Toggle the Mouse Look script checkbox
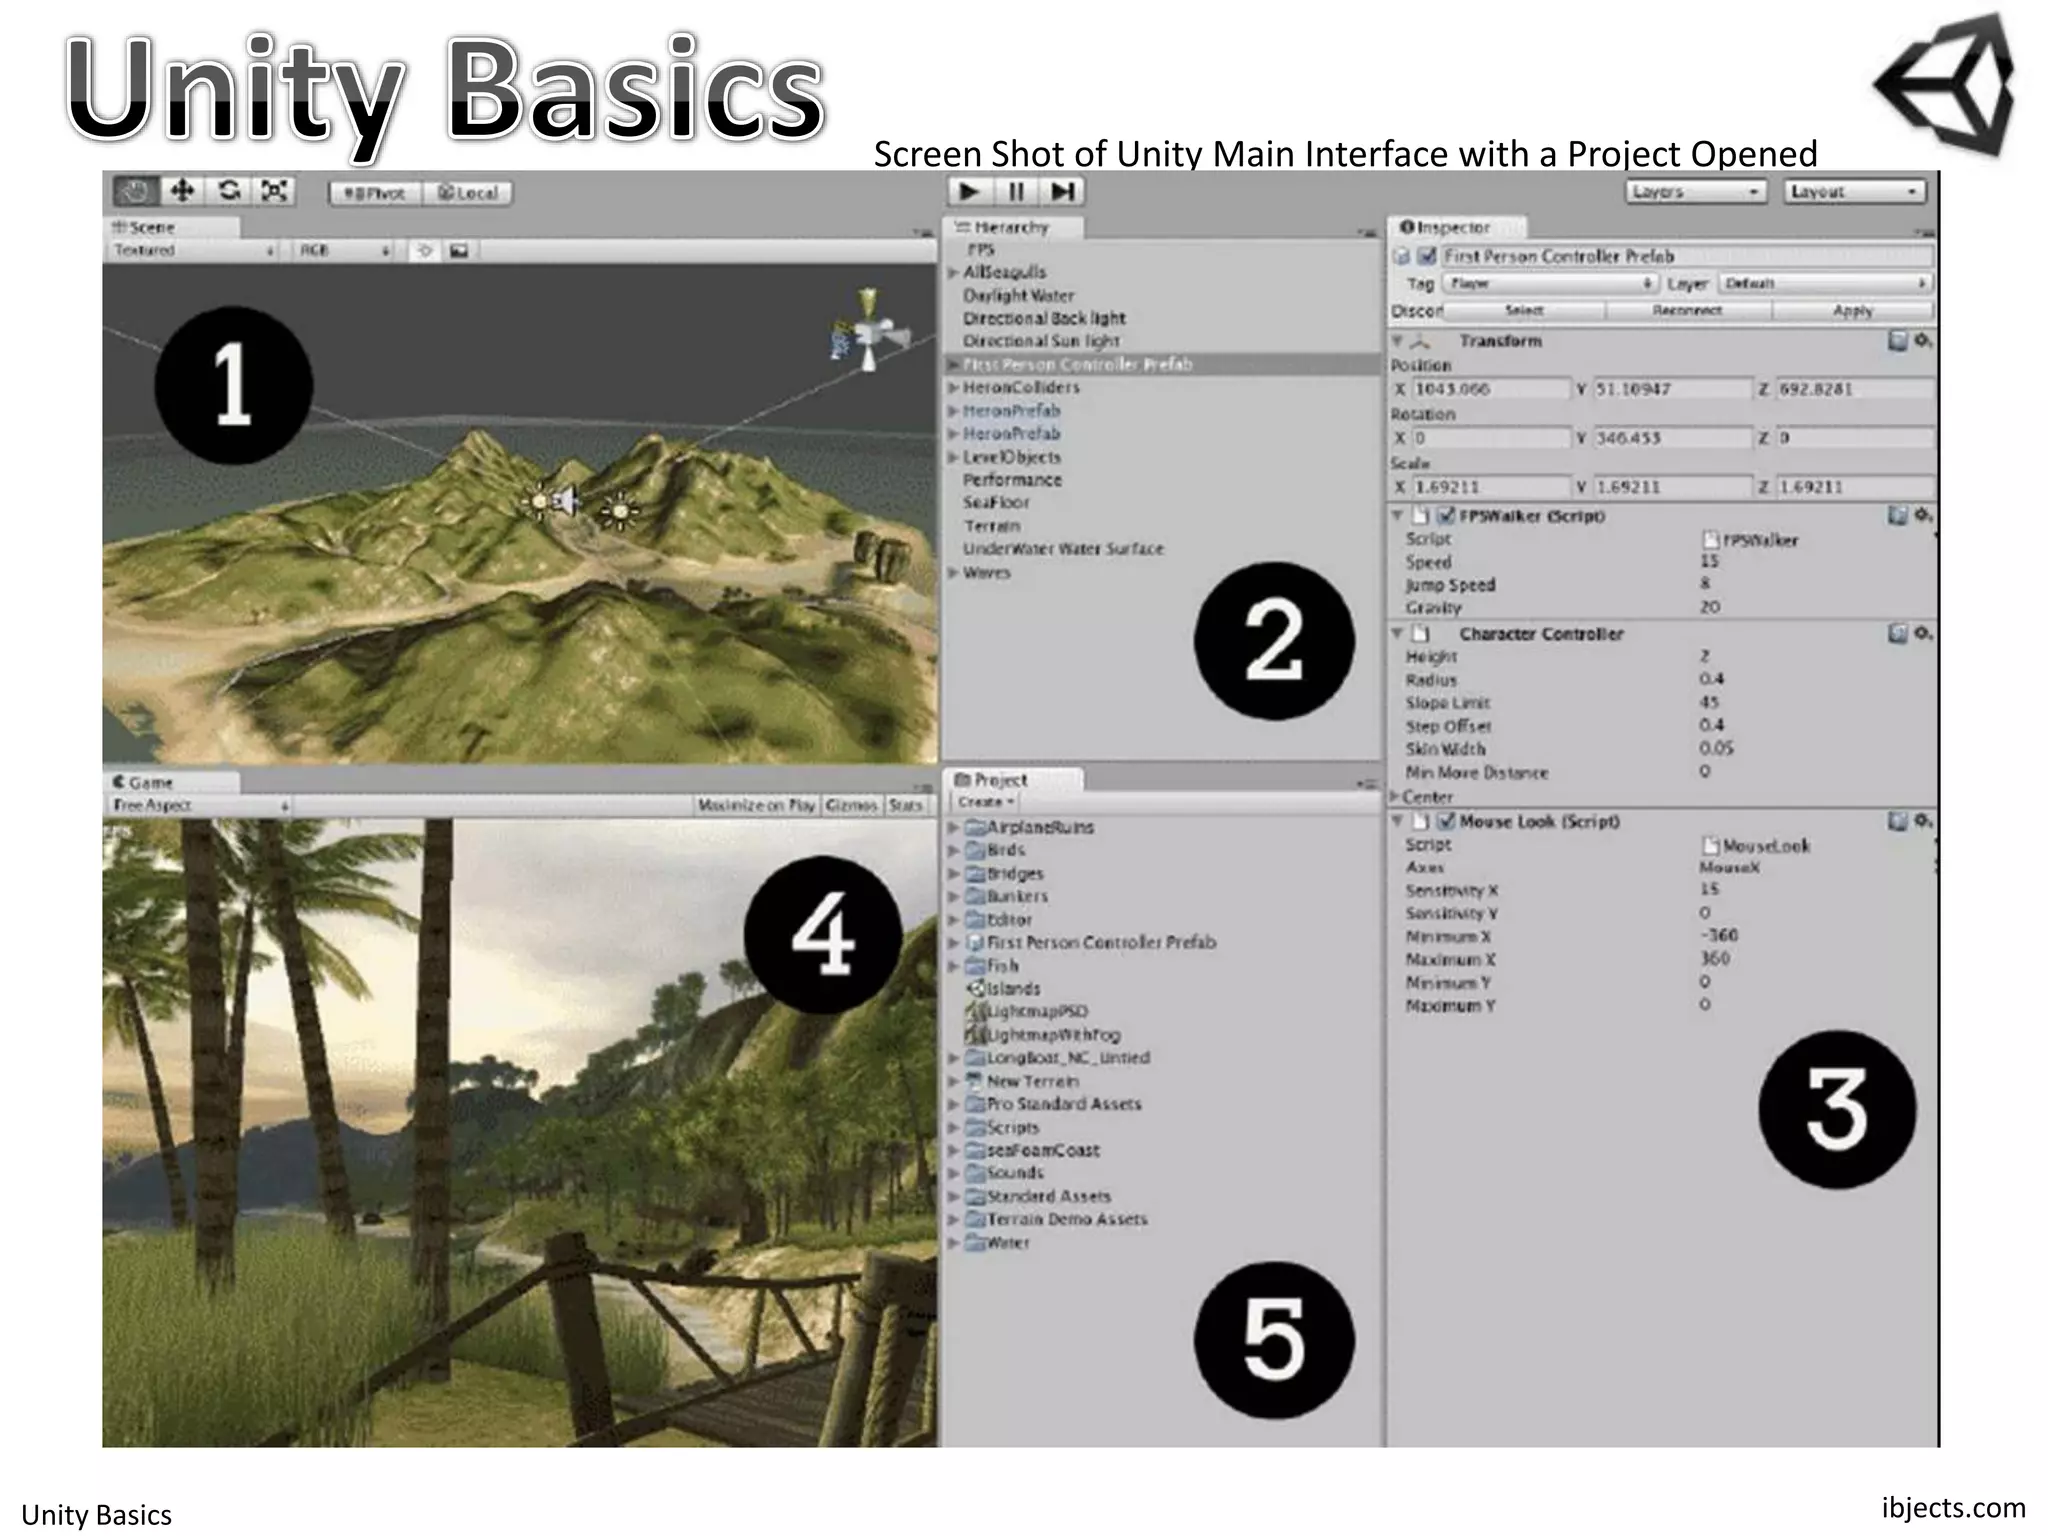2048x1536 pixels. tap(1446, 821)
